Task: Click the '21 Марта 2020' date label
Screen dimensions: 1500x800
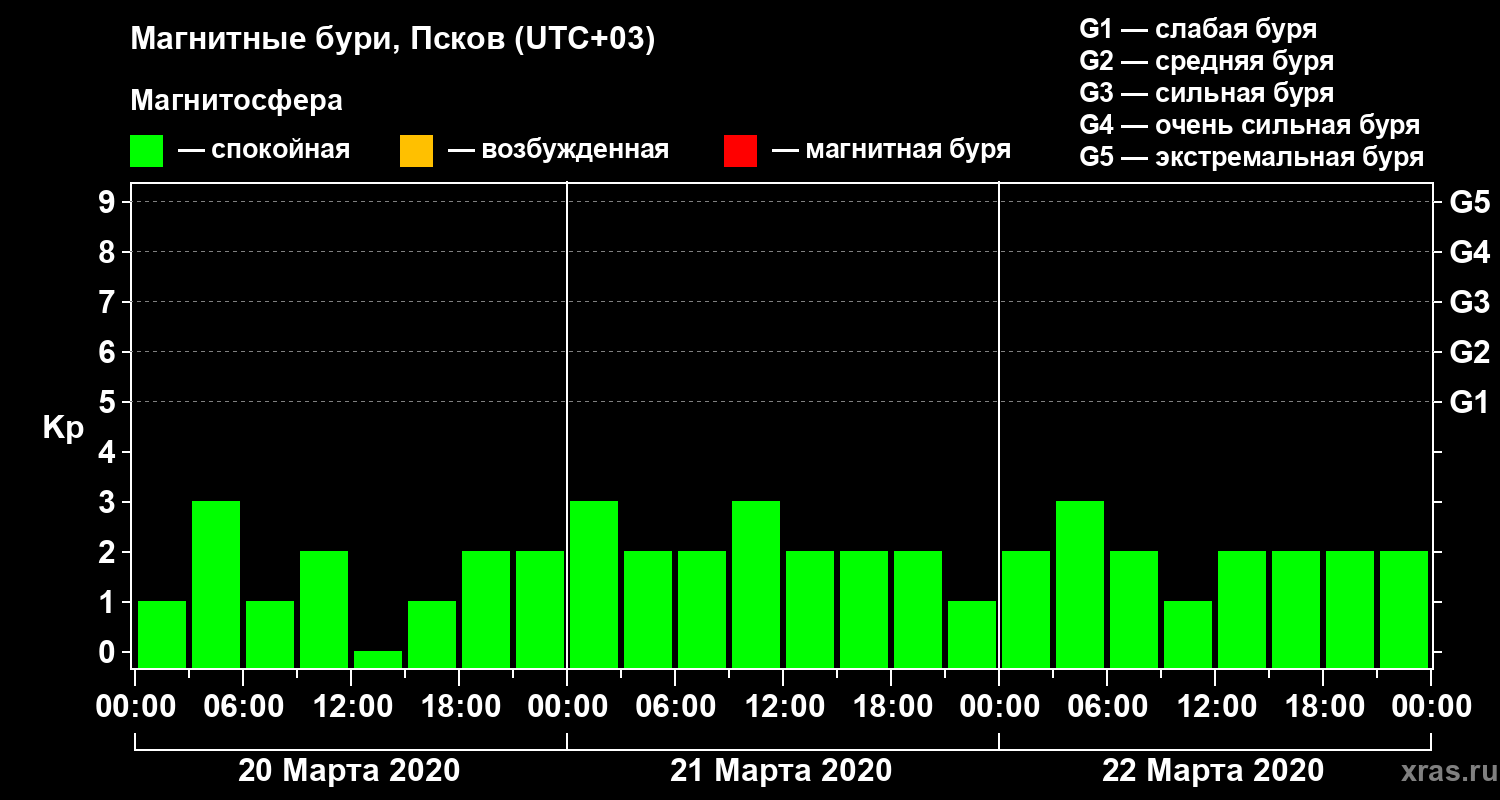Action: tap(781, 771)
